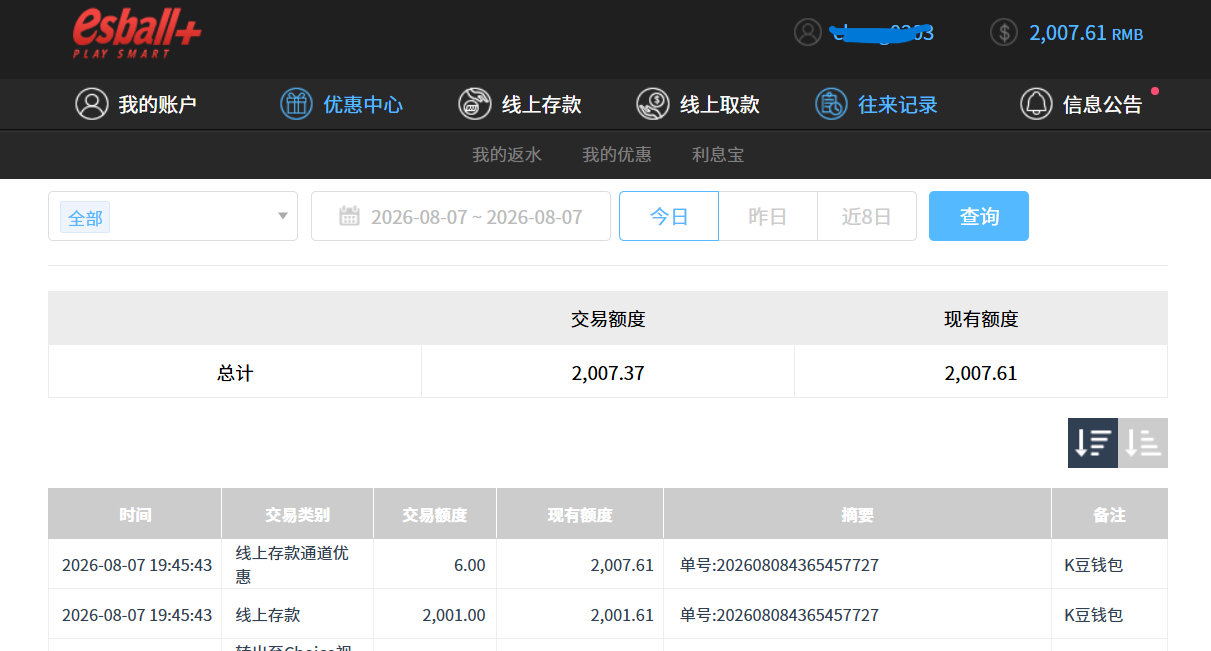The image size is (1211, 651).
Task: Click the 查询 search button
Action: [x=979, y=216]
